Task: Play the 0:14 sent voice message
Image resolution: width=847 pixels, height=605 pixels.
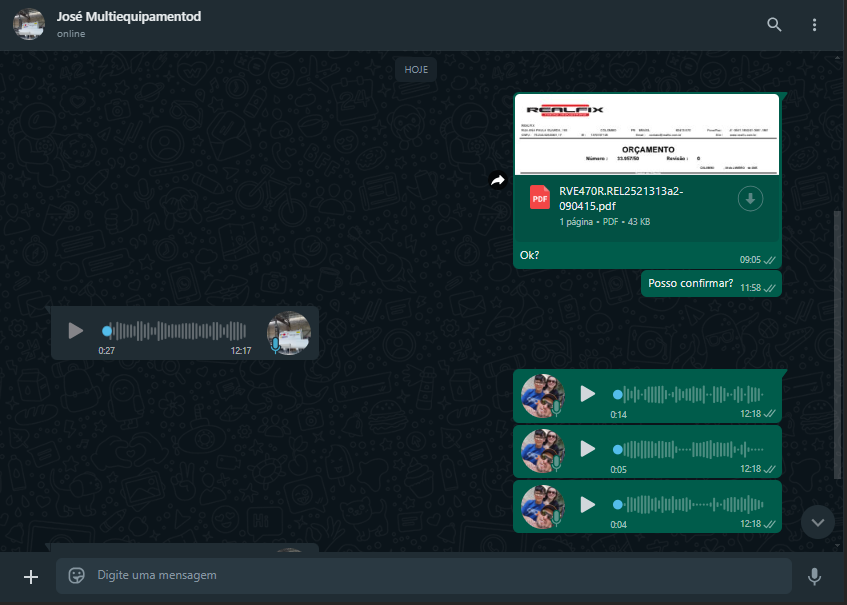Action: [587, 394]
